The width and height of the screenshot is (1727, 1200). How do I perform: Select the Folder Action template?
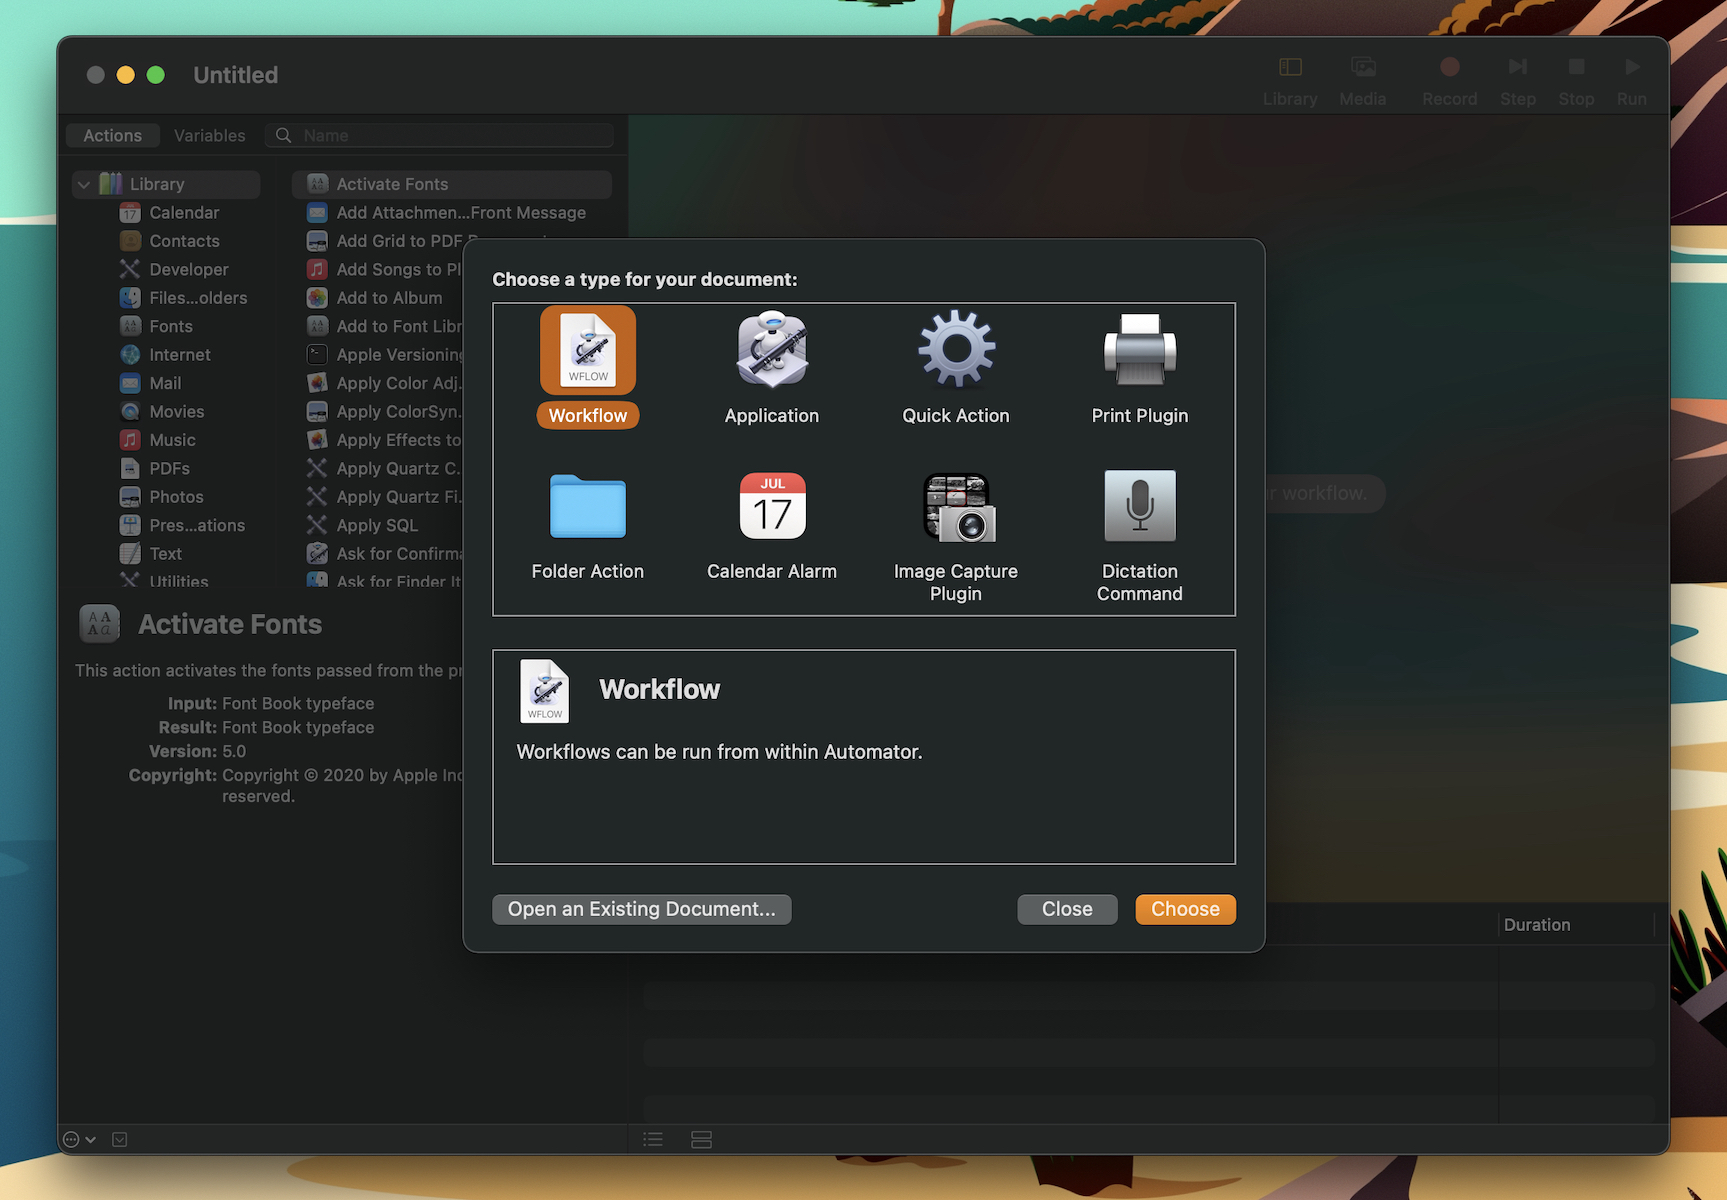[587, 507]
